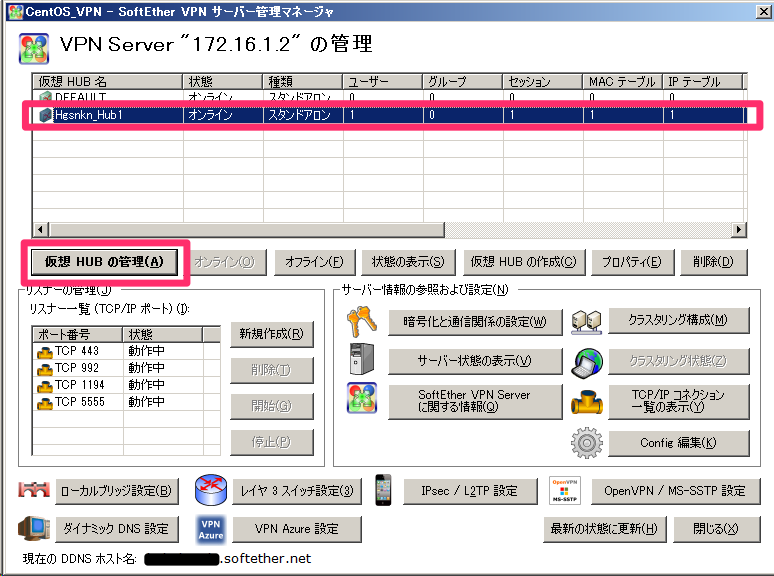Click the TCP 443 listener icon
The width and height of the screenshot is (774, 576).
click(45, 352)
